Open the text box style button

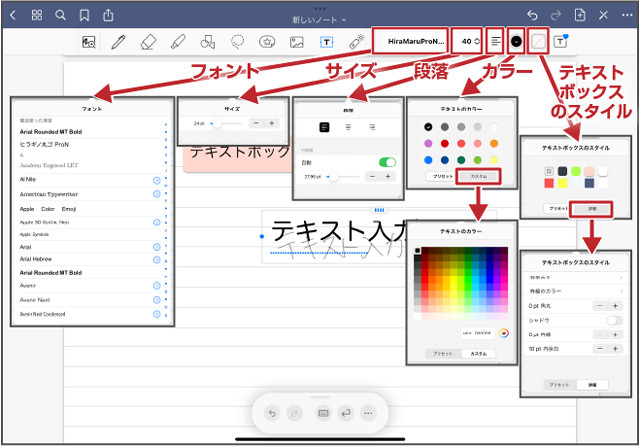coord(538,42)
